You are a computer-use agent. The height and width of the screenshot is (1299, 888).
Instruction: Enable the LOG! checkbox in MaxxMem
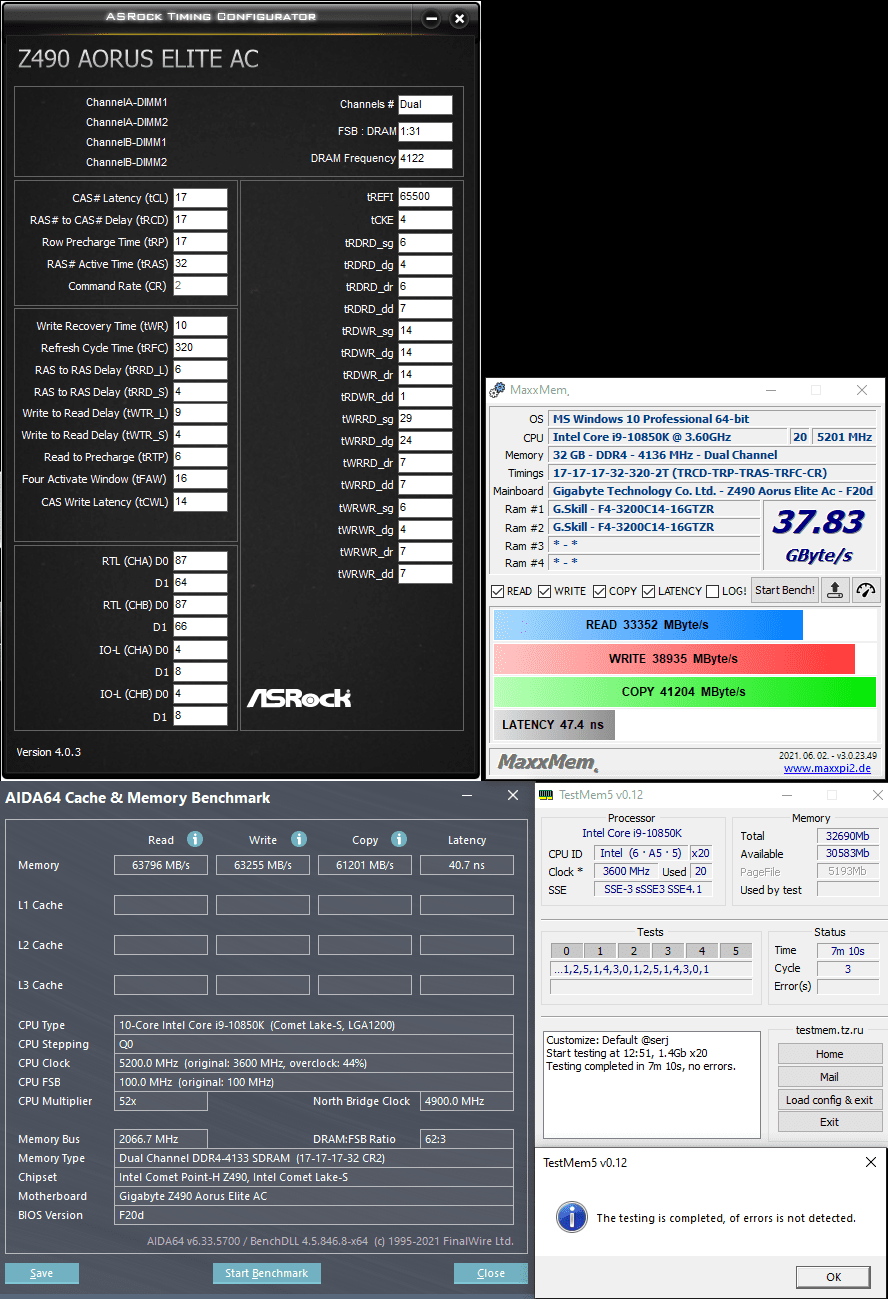[x=712, y=591]
